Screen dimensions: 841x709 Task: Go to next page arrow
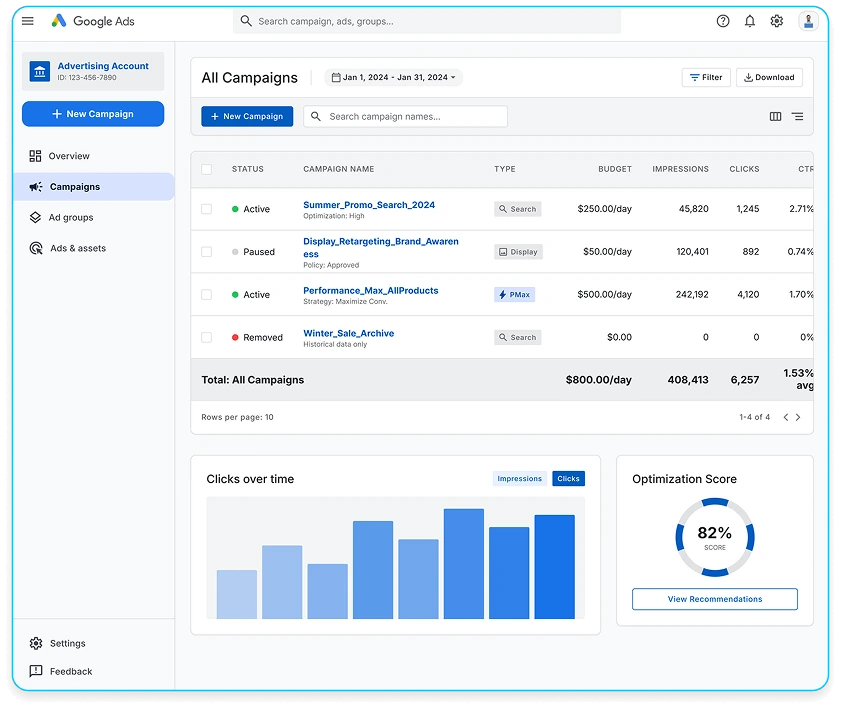coord(798,417)
